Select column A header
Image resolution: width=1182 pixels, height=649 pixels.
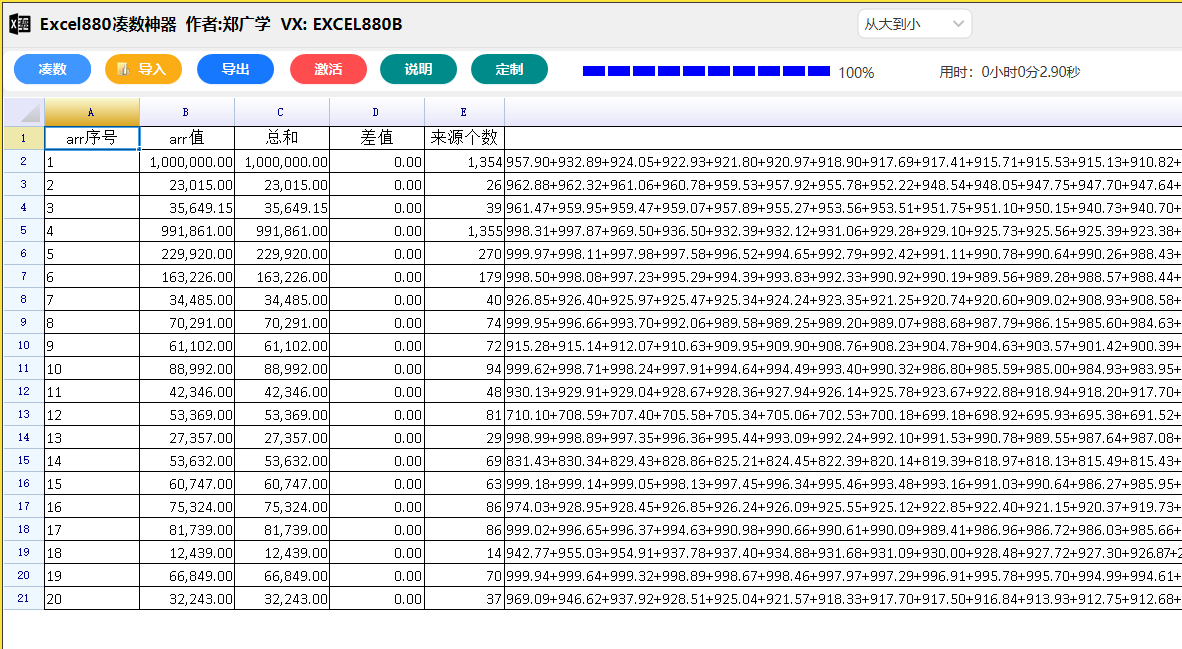(x=92, y=112)
